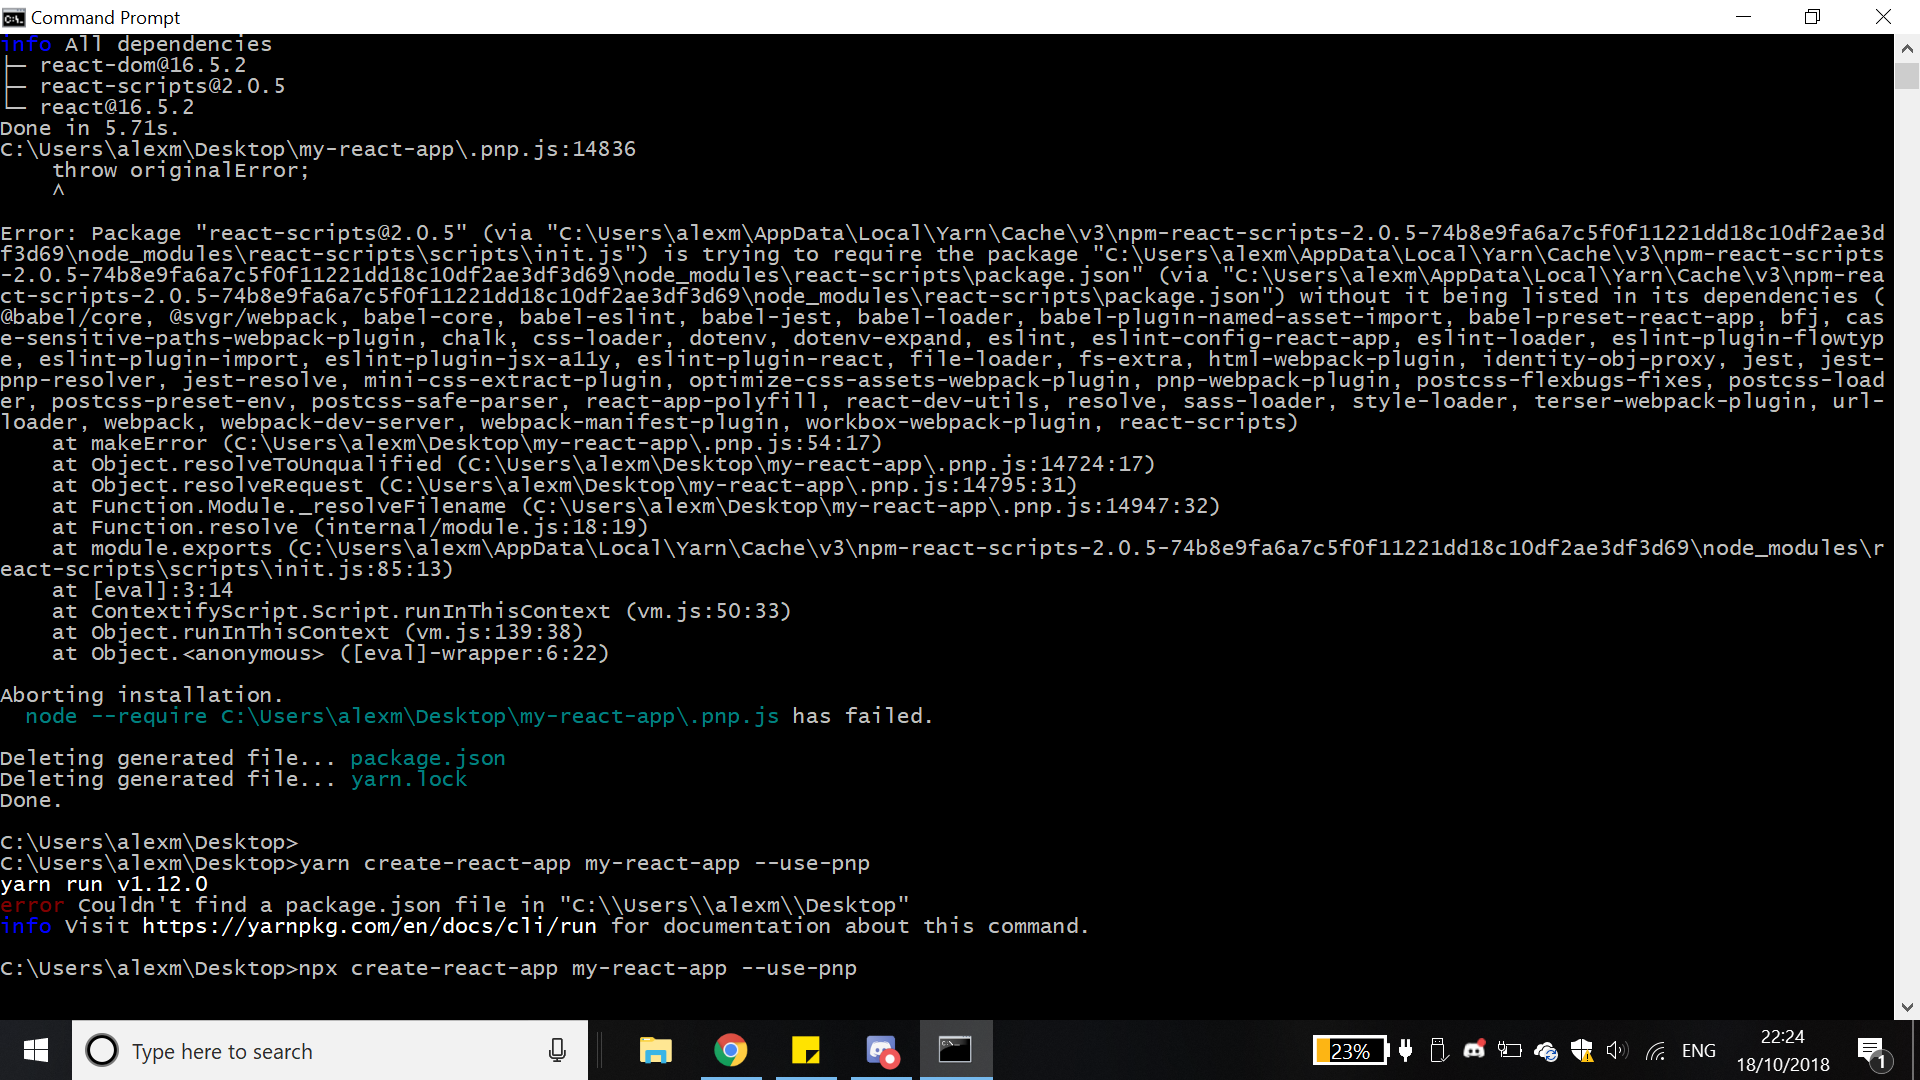The height and width of the screenshot is (1080, 1920).
Task: Open battery power status tray icon
Action: click(1510, 1050)
